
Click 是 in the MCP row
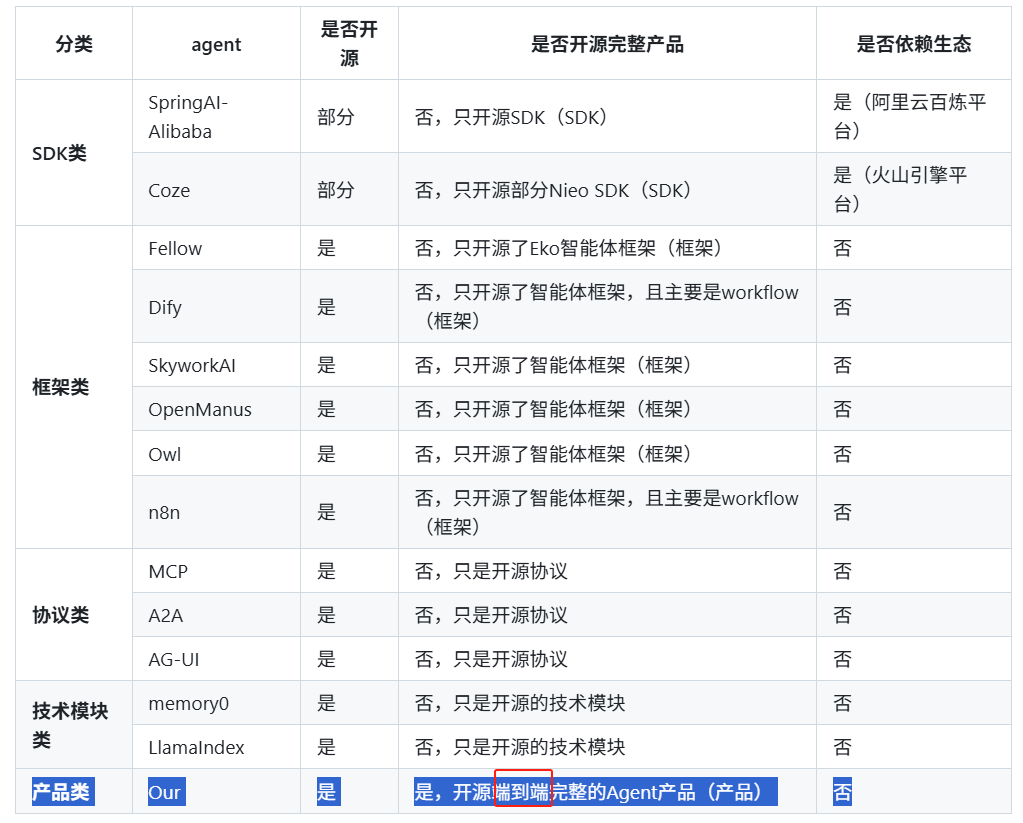(x=326, y=571)
